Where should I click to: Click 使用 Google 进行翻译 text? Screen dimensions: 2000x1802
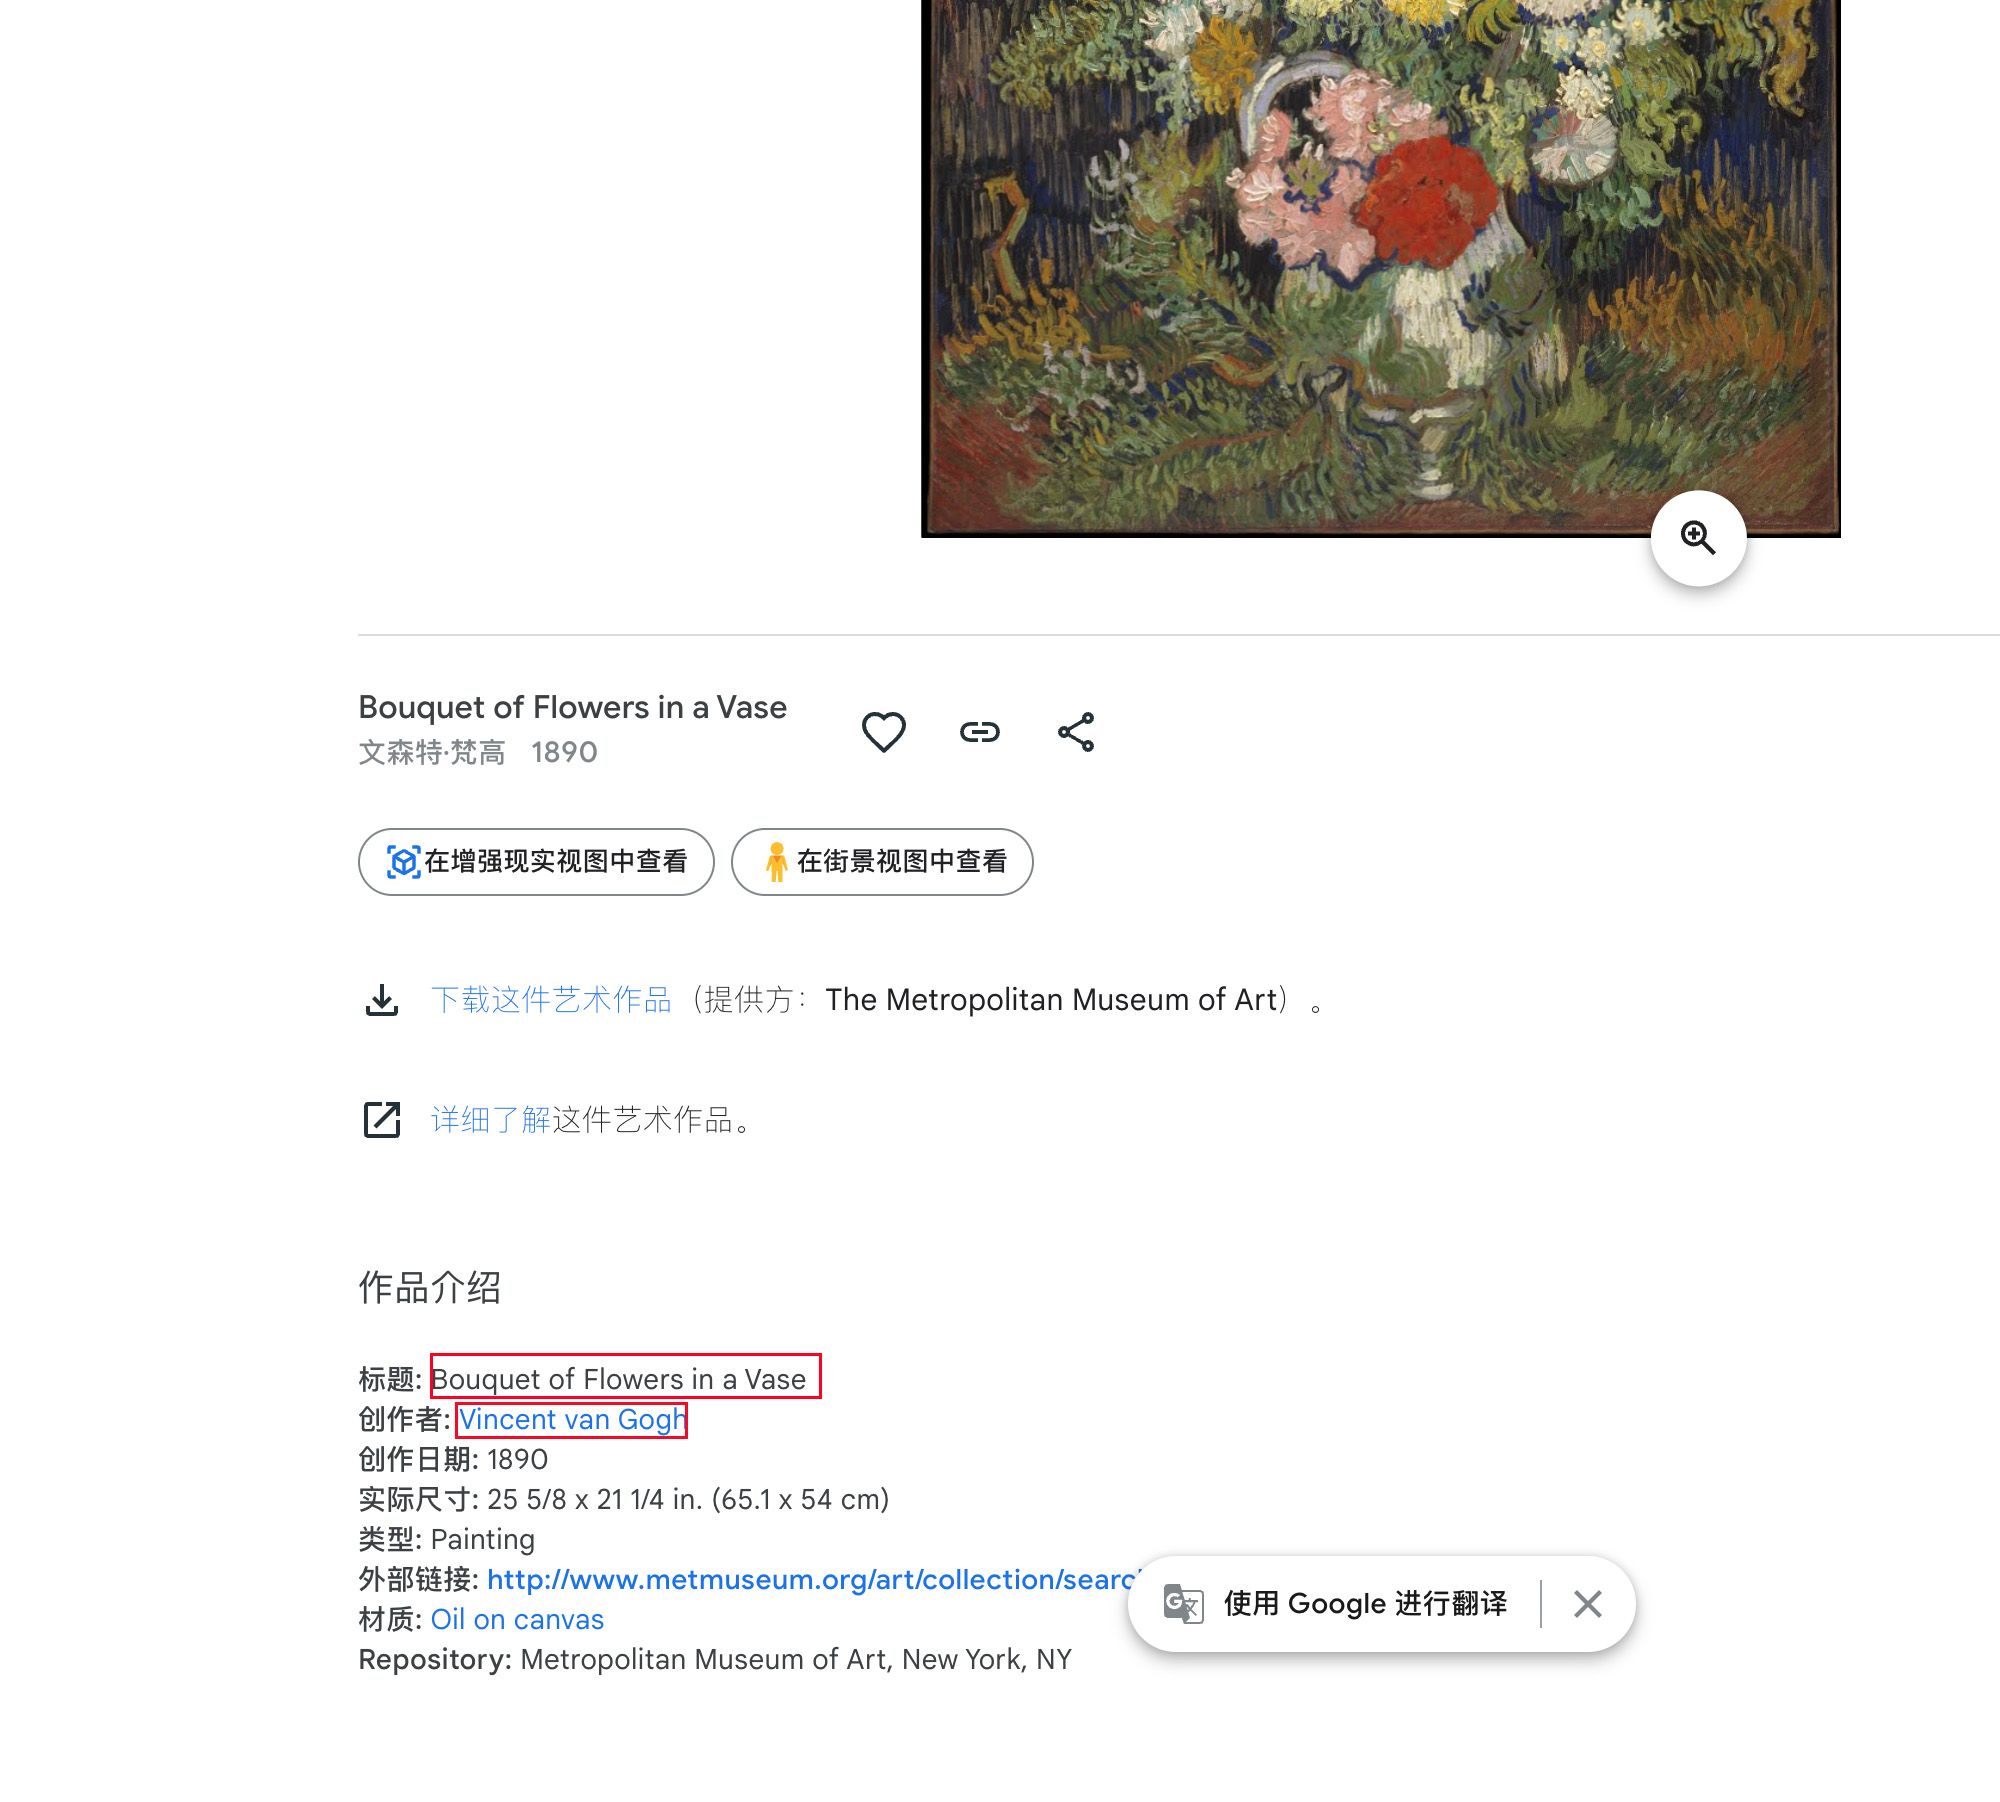(x=1365, y=1604)
